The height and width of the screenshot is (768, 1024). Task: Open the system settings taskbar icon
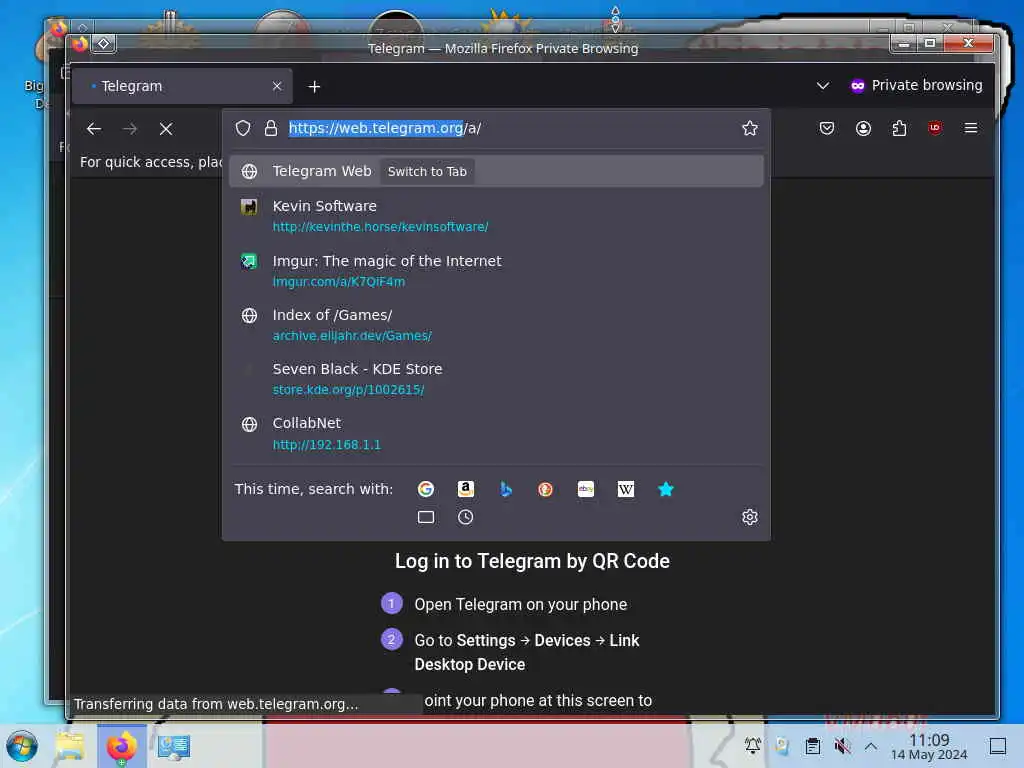174,746
